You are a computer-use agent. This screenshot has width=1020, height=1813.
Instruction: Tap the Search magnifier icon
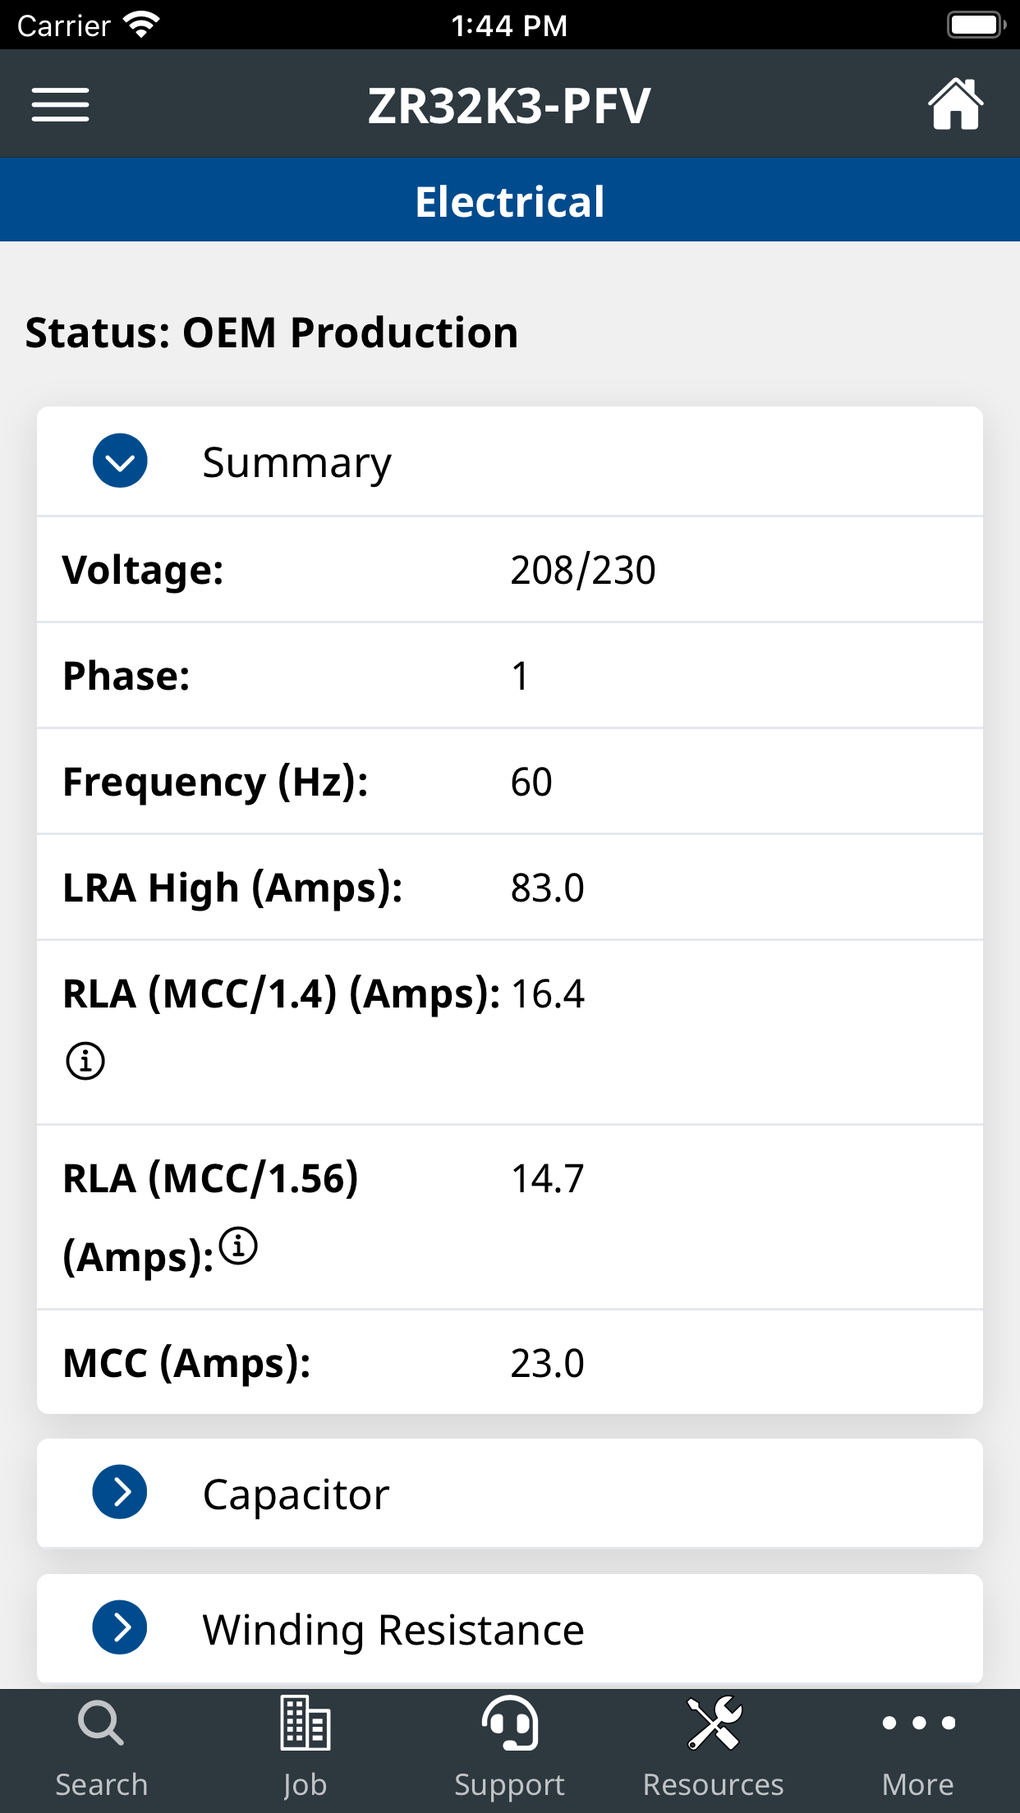pos(101,1724)
